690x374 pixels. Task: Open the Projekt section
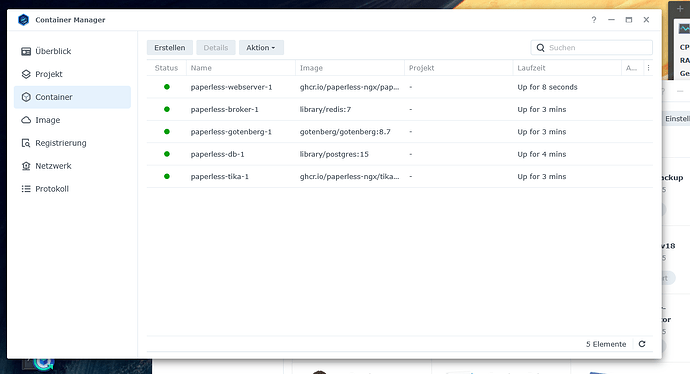coord(73,74)
